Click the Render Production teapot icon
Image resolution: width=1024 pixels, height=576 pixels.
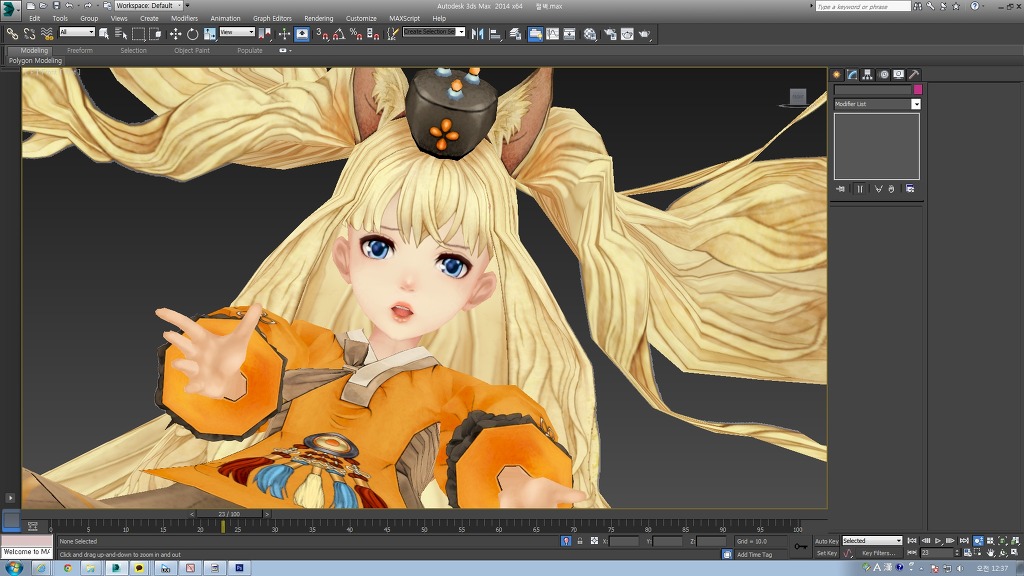coord(645,33)
